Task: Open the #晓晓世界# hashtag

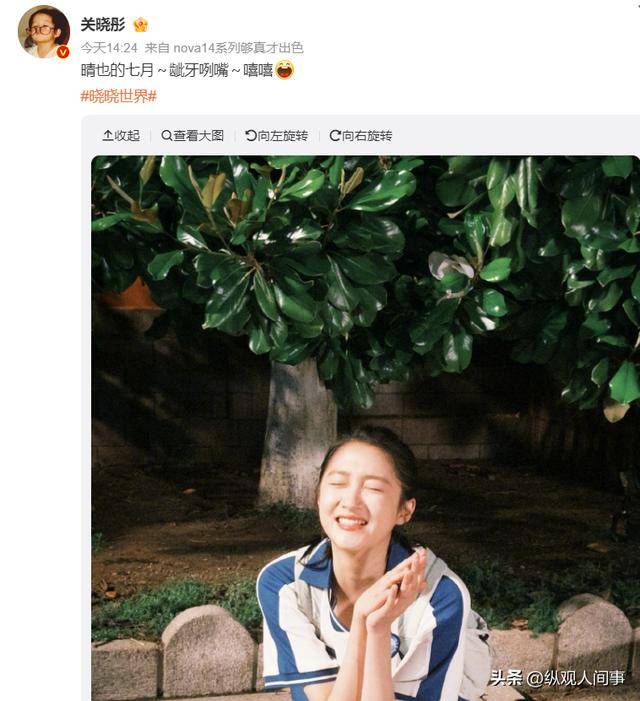Action: (118, 96)
